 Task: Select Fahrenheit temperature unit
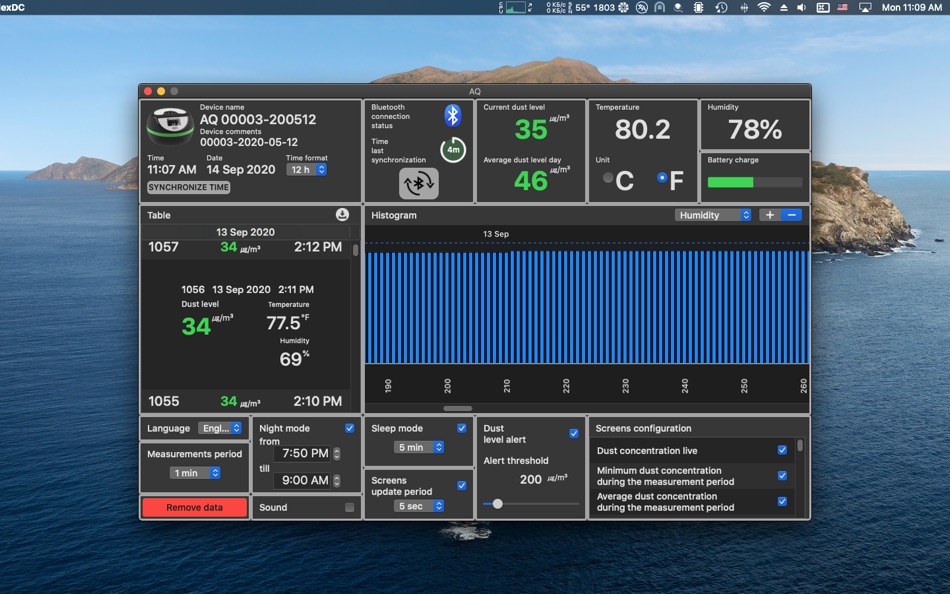[662, 178]
